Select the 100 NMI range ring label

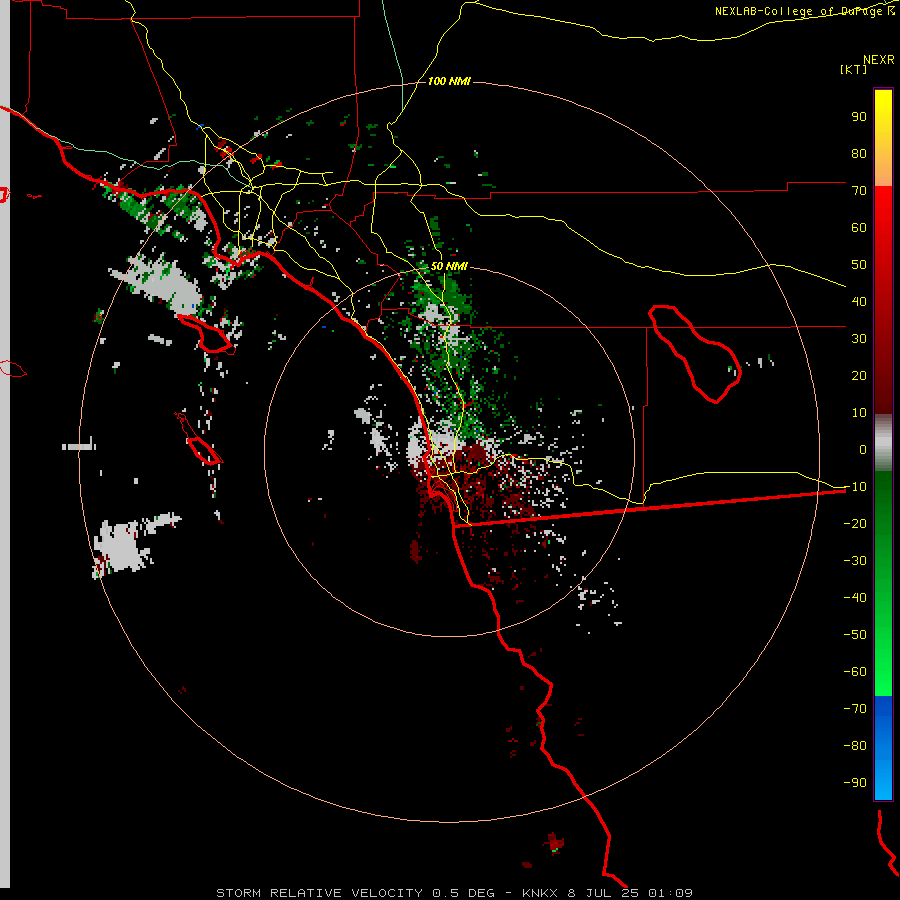tap(449, 81)
